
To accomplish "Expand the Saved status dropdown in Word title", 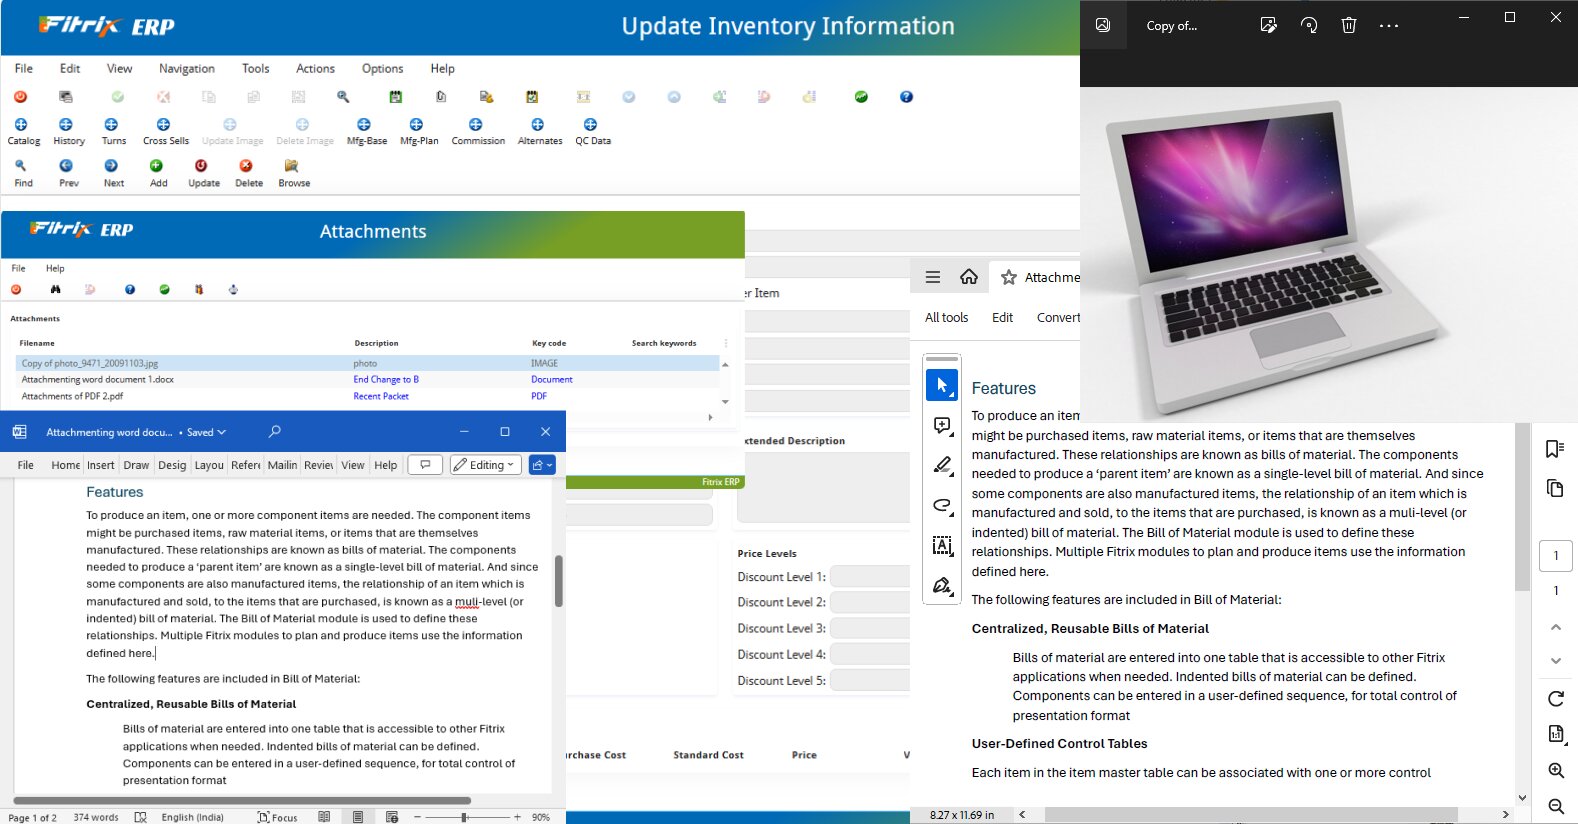I will [x=207, y=432].
